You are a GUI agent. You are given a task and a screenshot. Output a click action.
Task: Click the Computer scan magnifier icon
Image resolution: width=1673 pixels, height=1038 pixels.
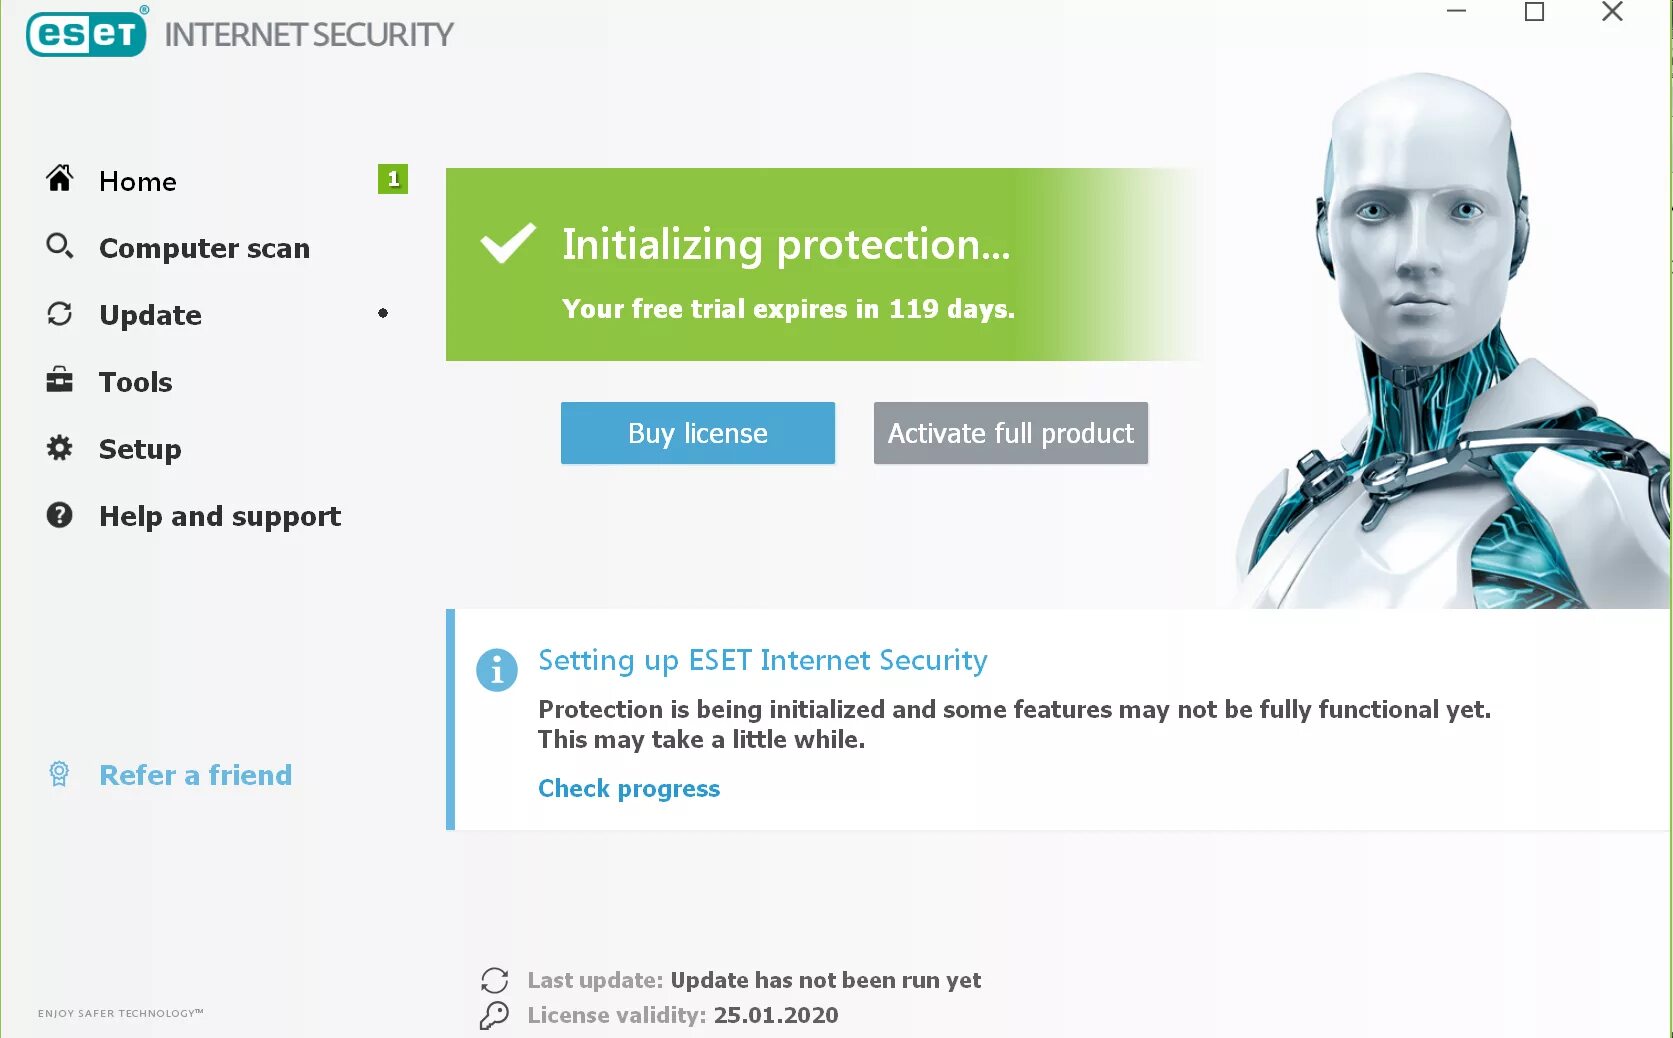[60, 246]
